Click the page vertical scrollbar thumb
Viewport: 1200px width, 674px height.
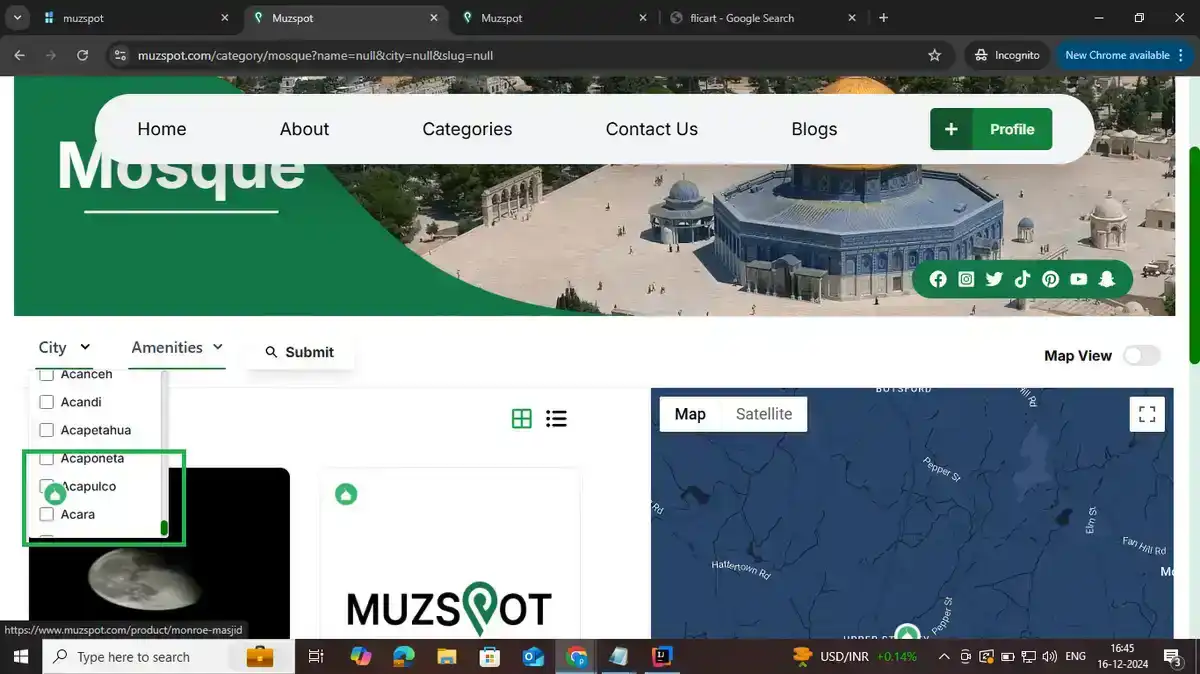pos(1194,255)
